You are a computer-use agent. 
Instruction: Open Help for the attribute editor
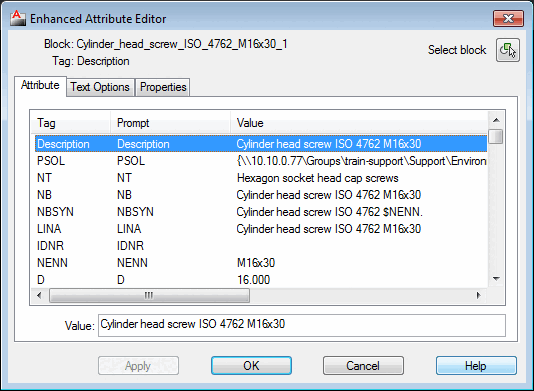coord(476,366)
